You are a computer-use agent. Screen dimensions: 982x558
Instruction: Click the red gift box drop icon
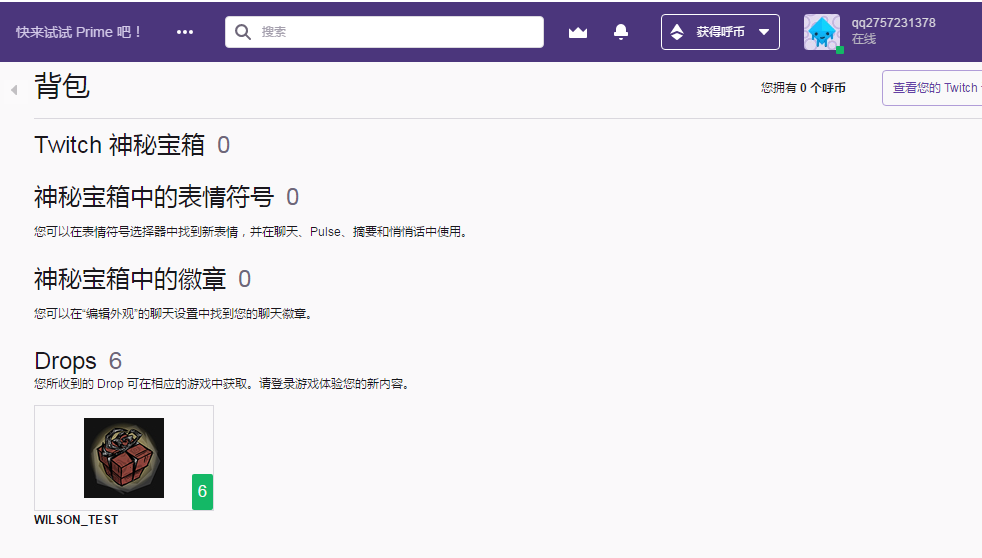coord(124,458)
